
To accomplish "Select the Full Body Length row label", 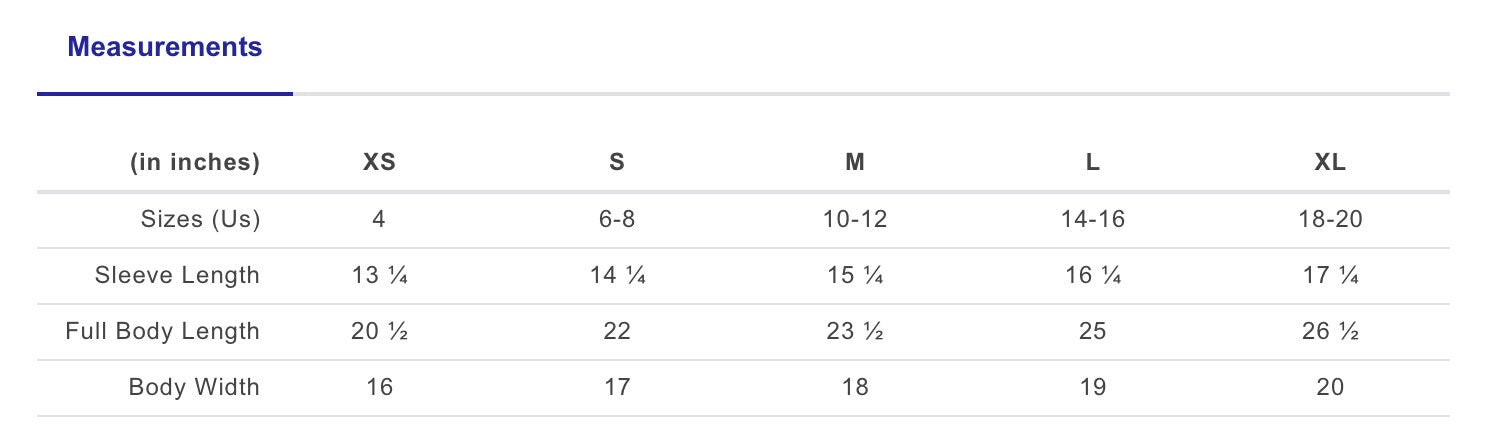I will (x=162, y=331).
